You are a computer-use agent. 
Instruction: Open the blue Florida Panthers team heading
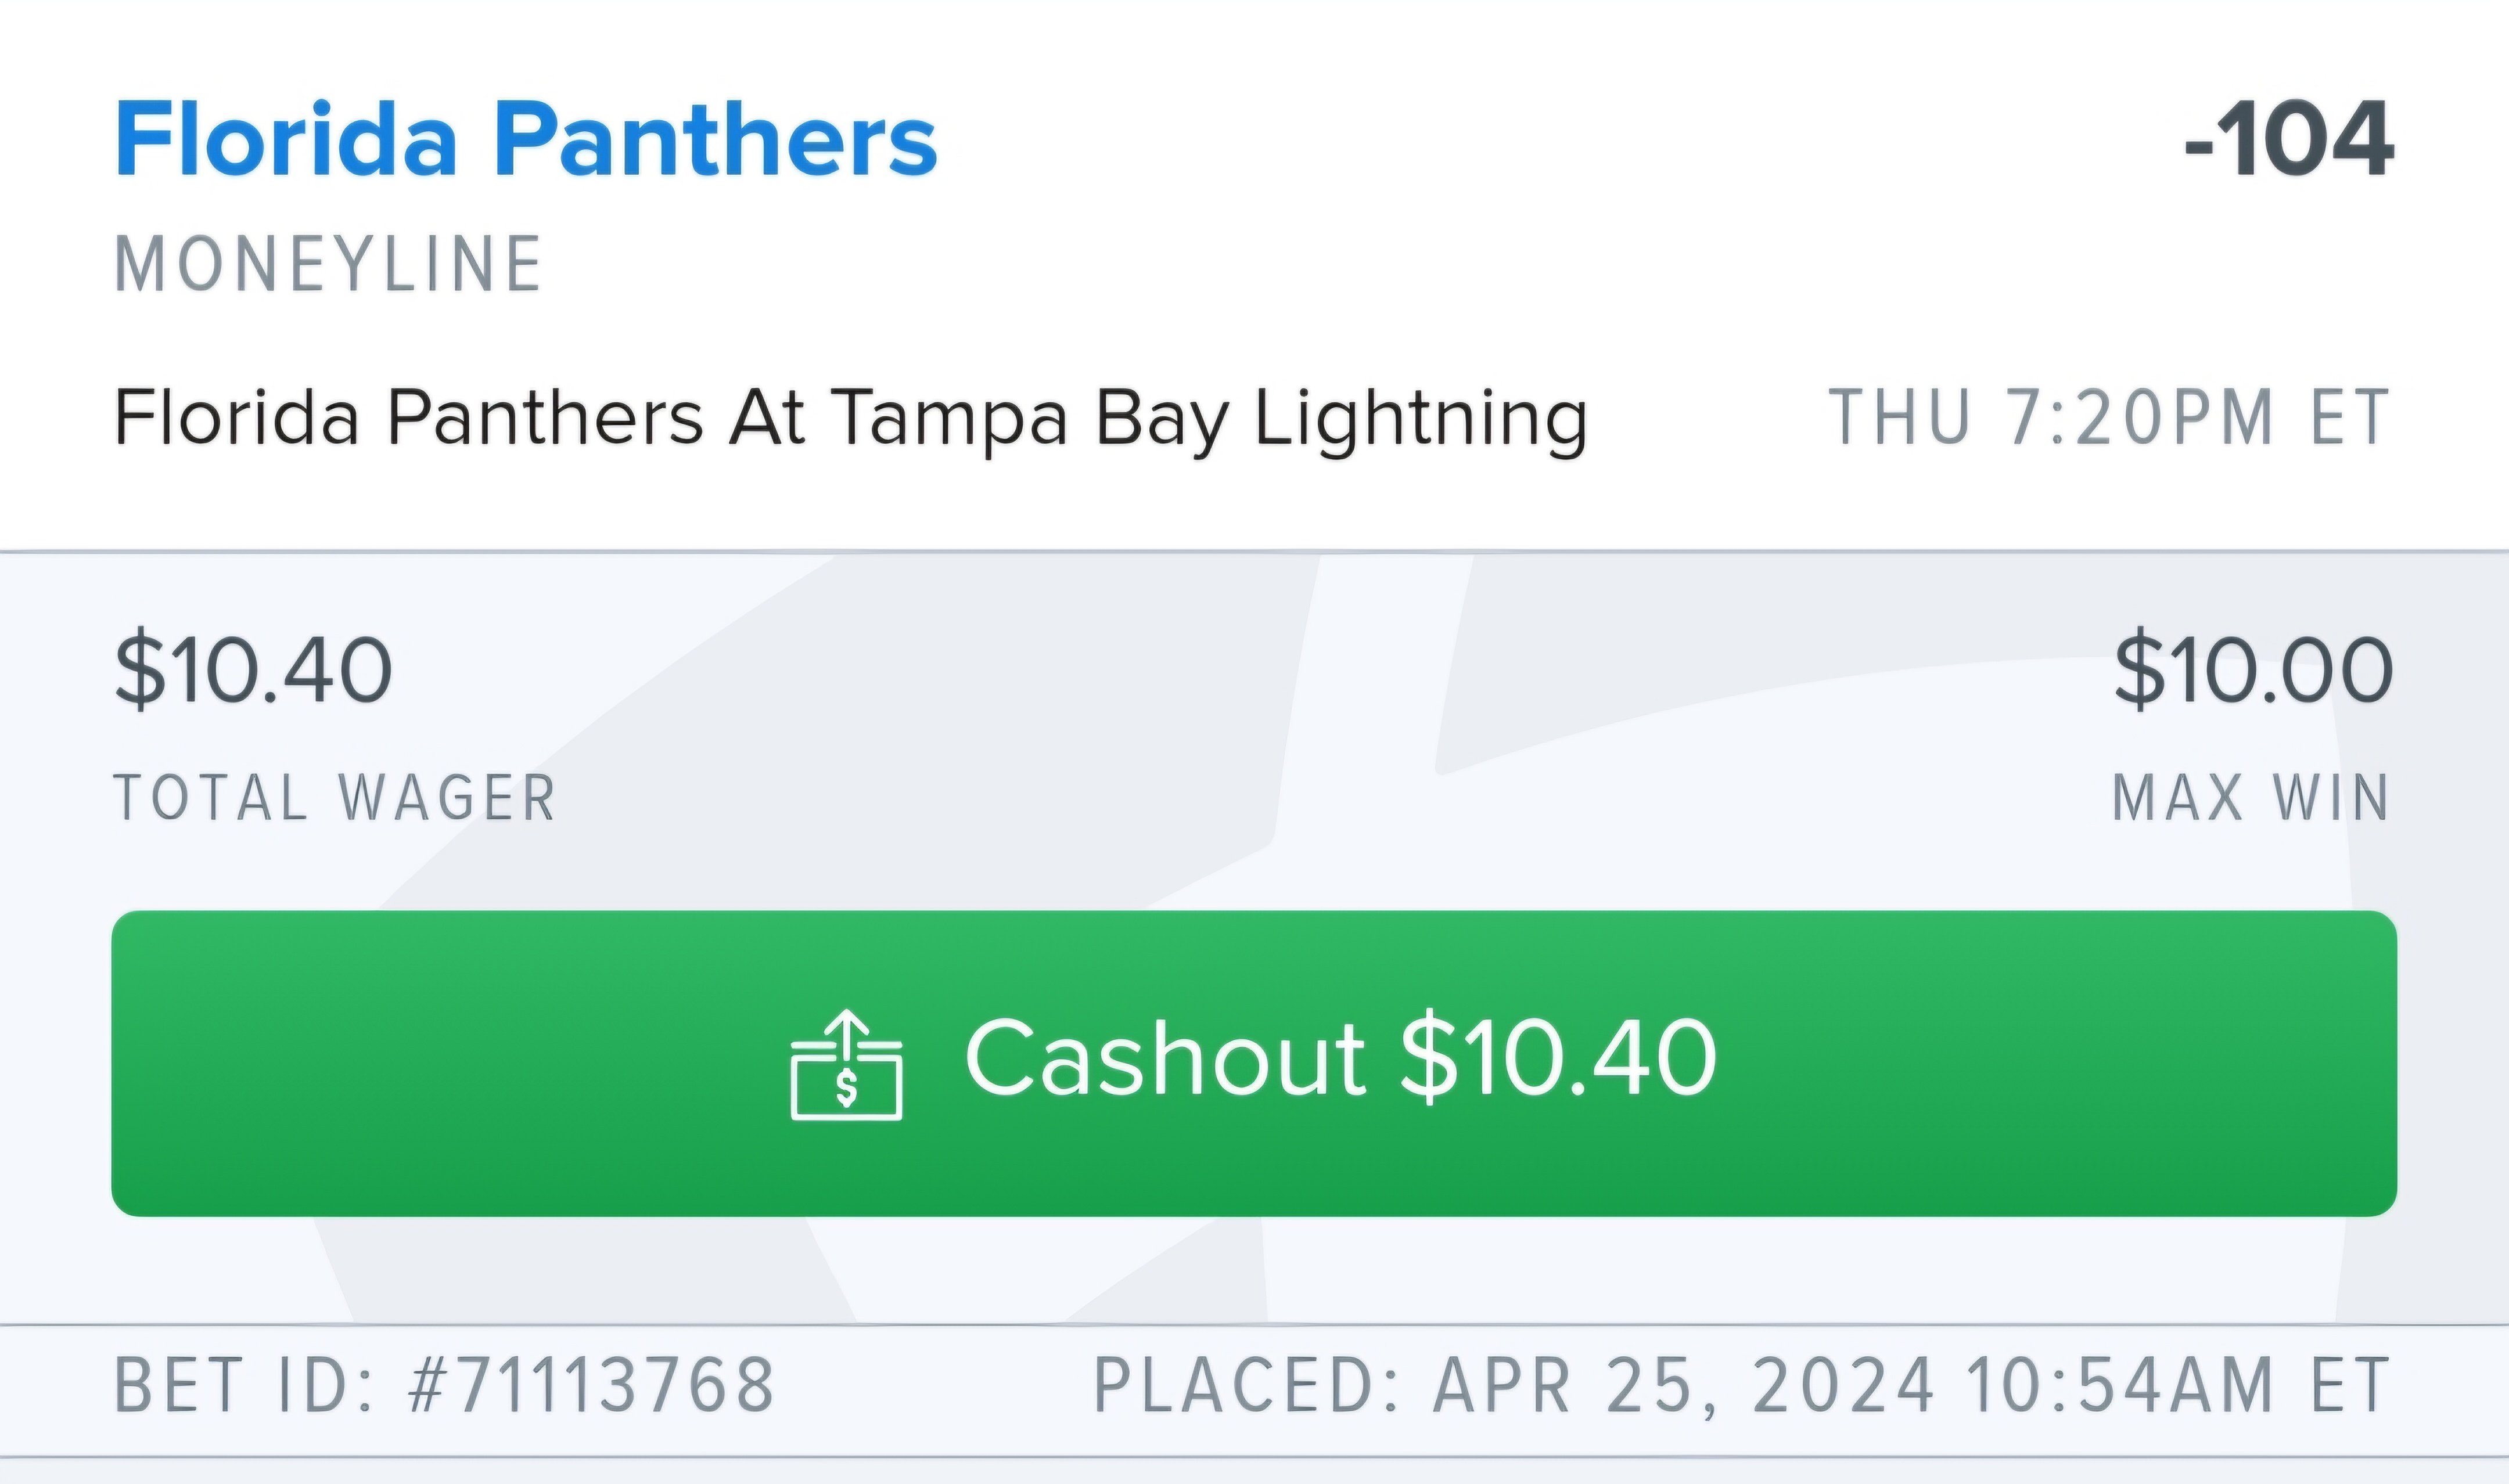pyautogui.click(x=526, y=140)
